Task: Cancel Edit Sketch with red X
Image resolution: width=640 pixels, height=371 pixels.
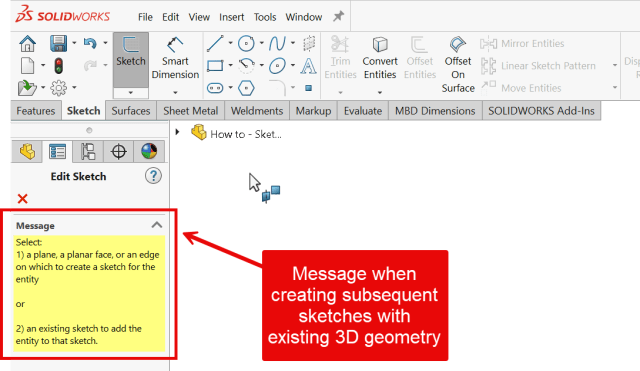Action: [x=22, y=199]
